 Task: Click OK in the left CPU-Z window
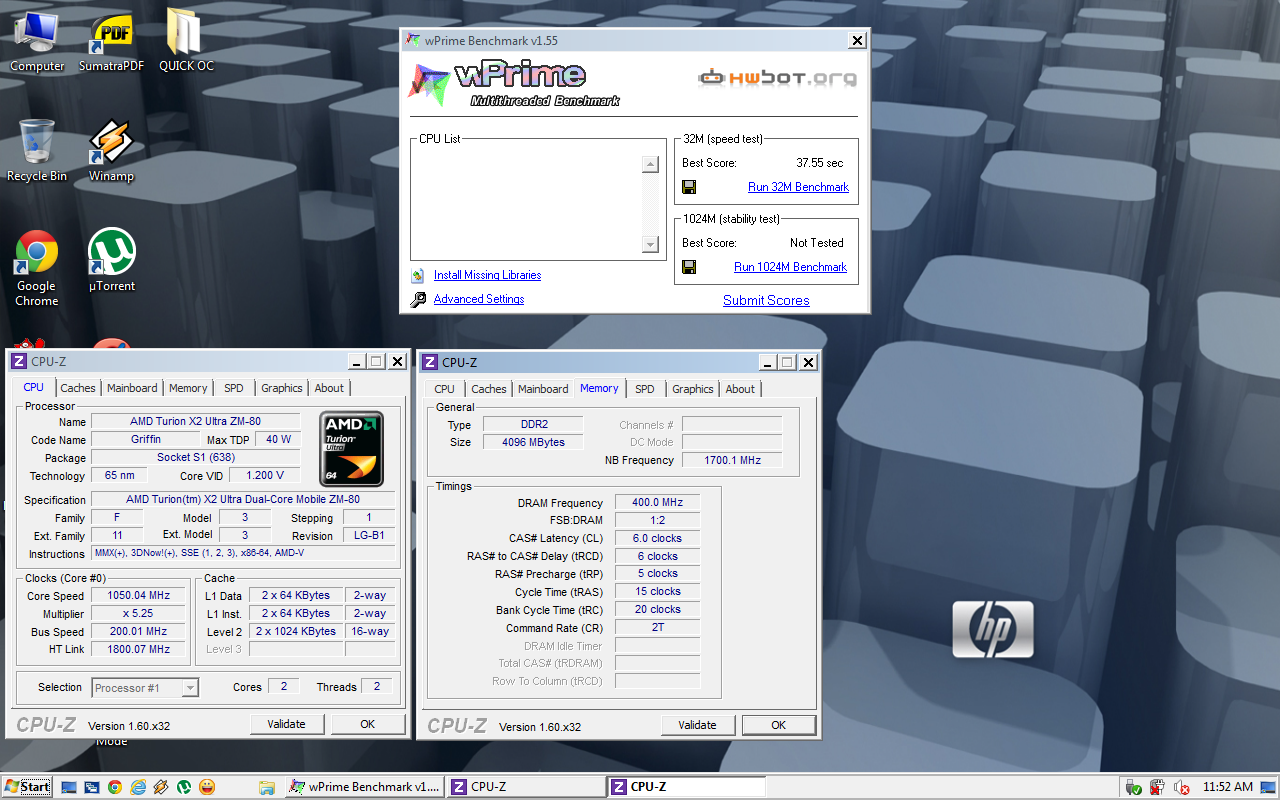[368, 724]
